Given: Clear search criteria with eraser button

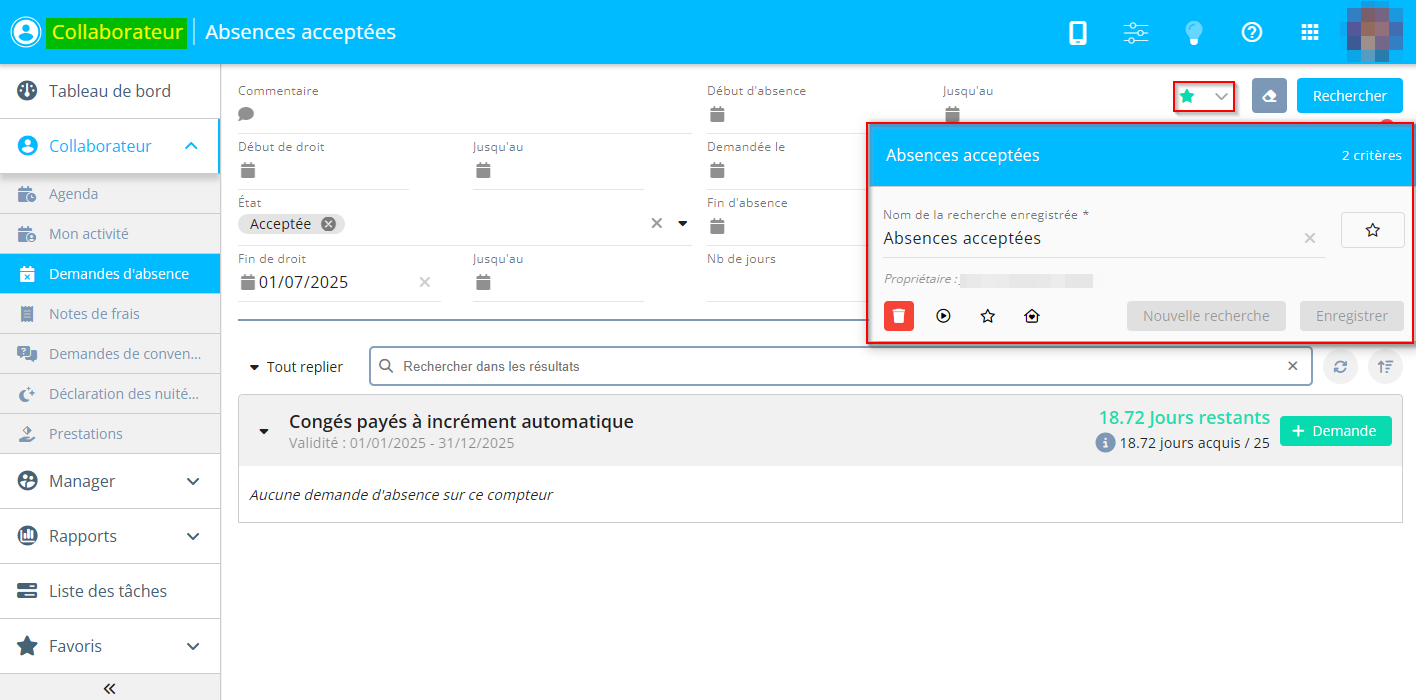Looking at the screenshot, I should (x=1269, y=96).
